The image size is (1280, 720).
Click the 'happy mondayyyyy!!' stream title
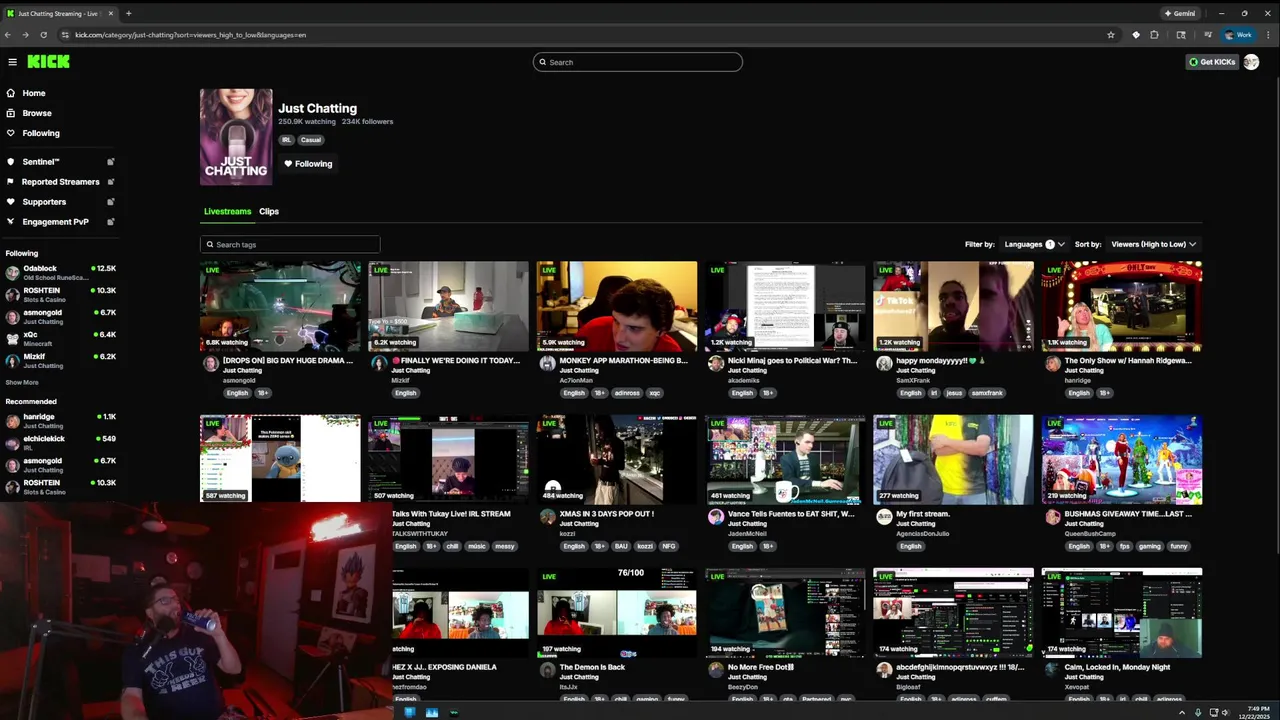tap(941, 360)
